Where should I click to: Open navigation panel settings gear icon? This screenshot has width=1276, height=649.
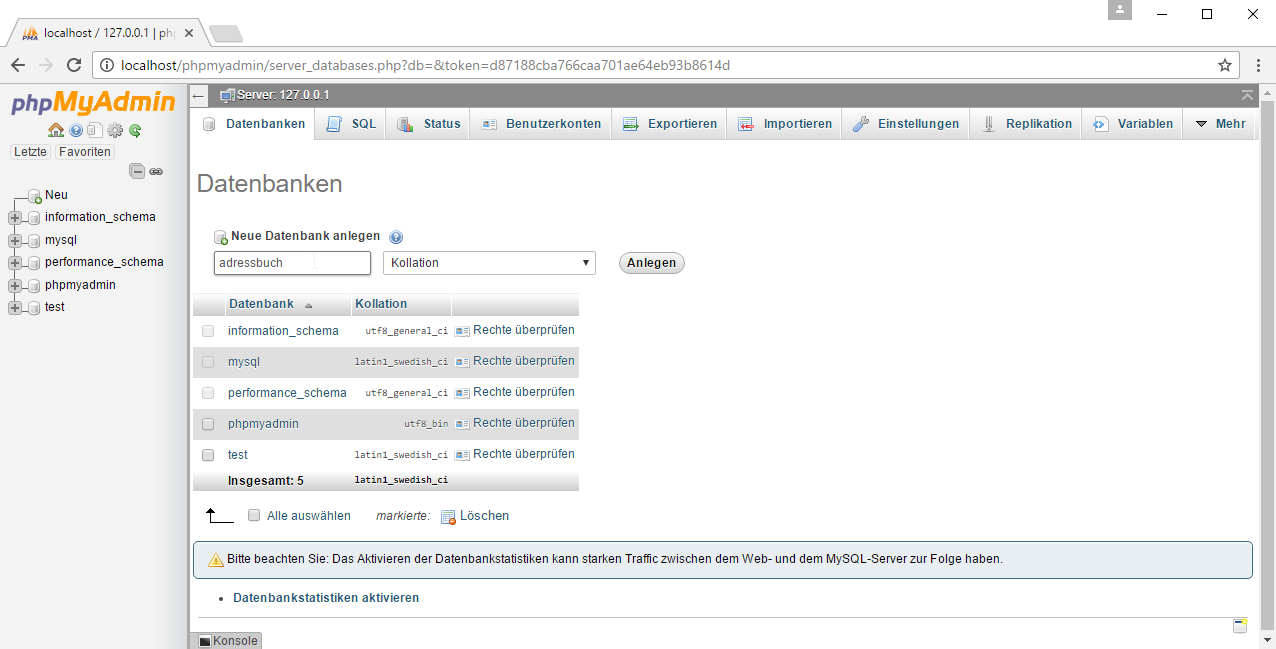pos(115,130)
